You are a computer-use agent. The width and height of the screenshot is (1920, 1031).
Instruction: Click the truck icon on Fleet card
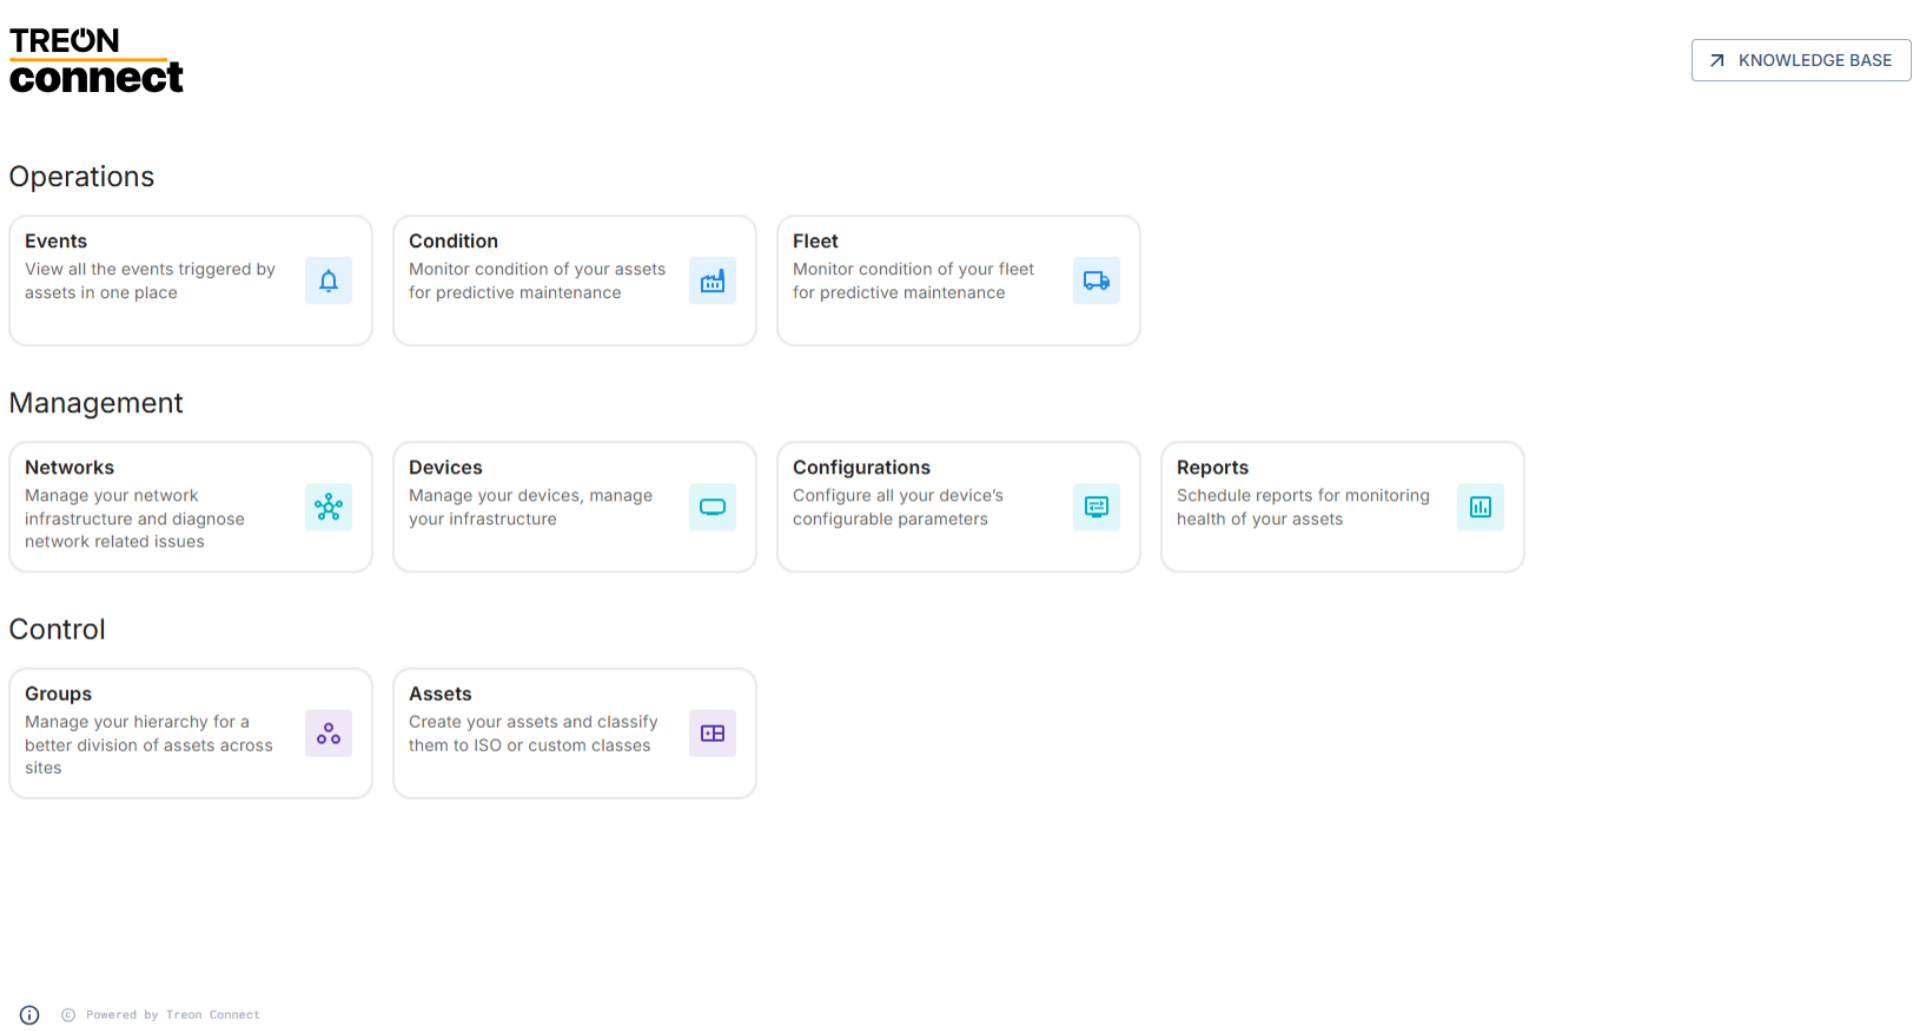pos(1096,281)
